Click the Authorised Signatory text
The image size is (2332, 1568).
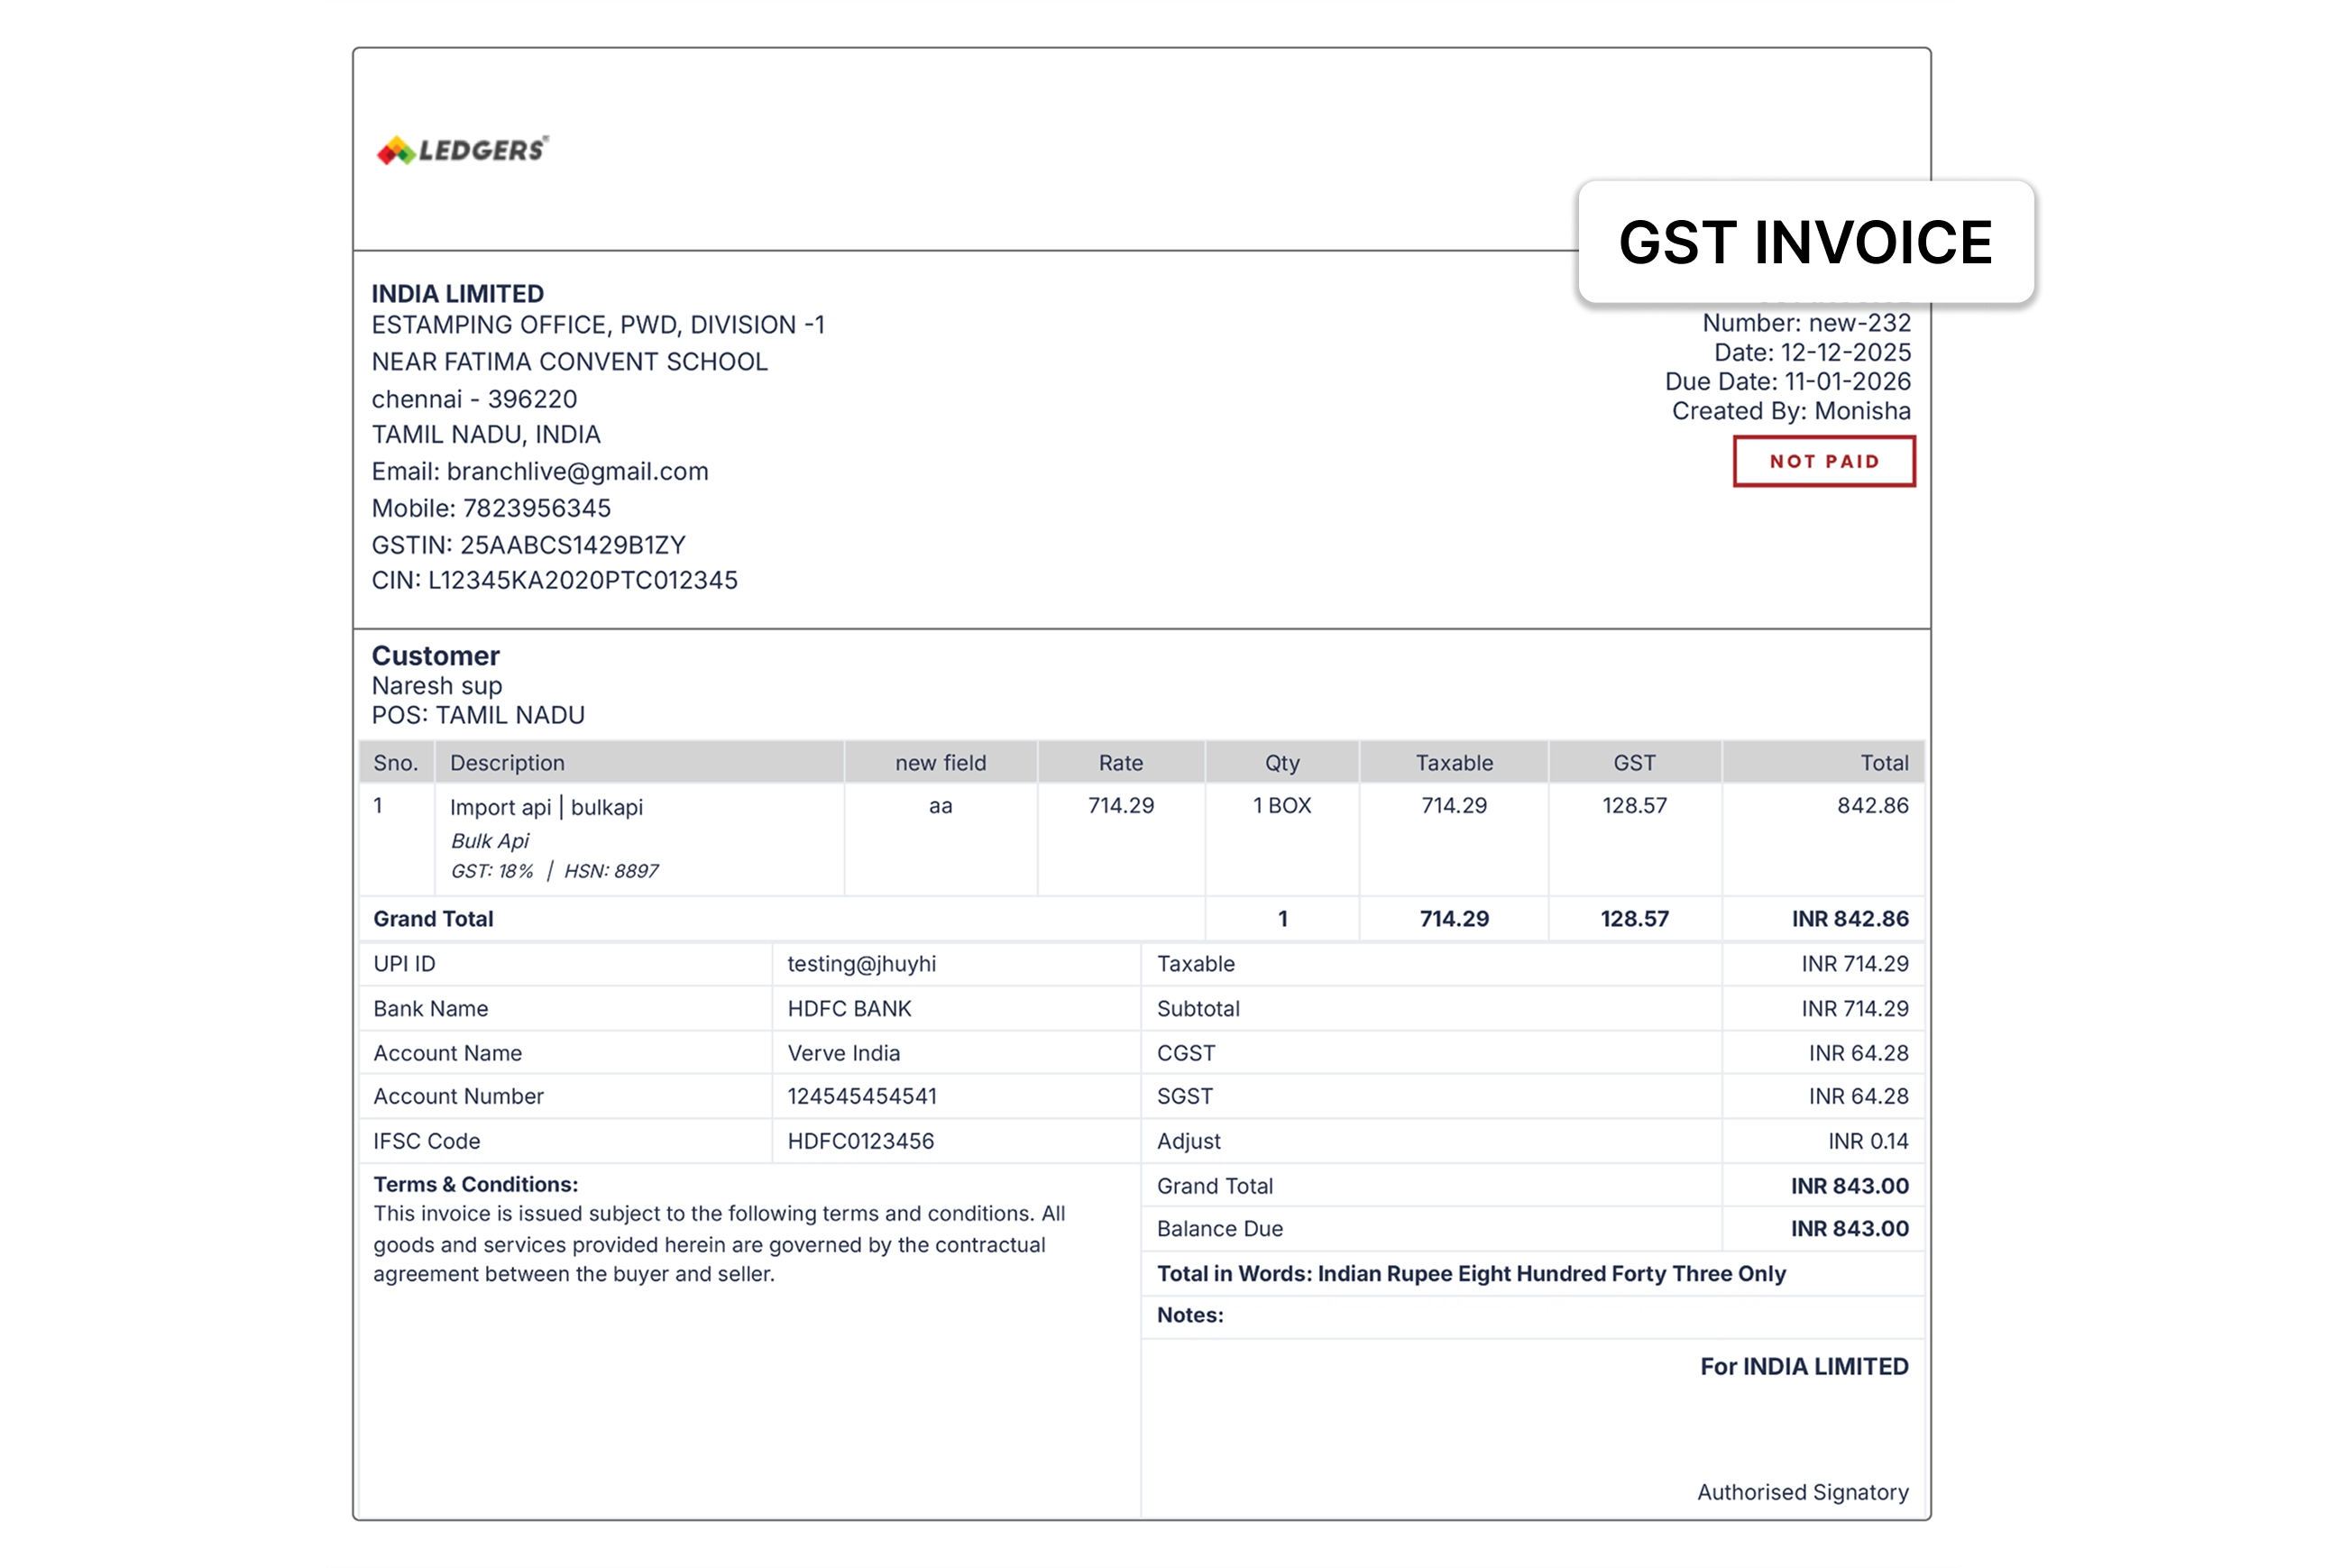1802,1492
